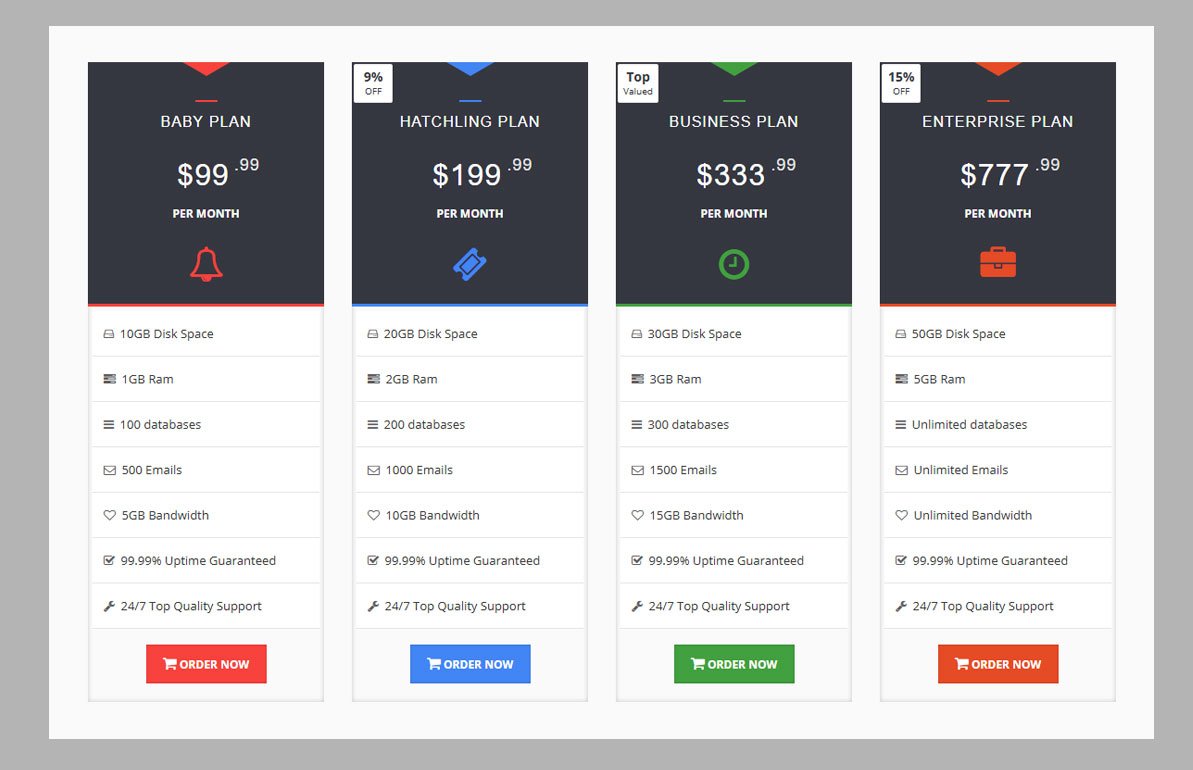Order the Baby Plan now
Screen dimensions: 1193x770
(206, 663)
